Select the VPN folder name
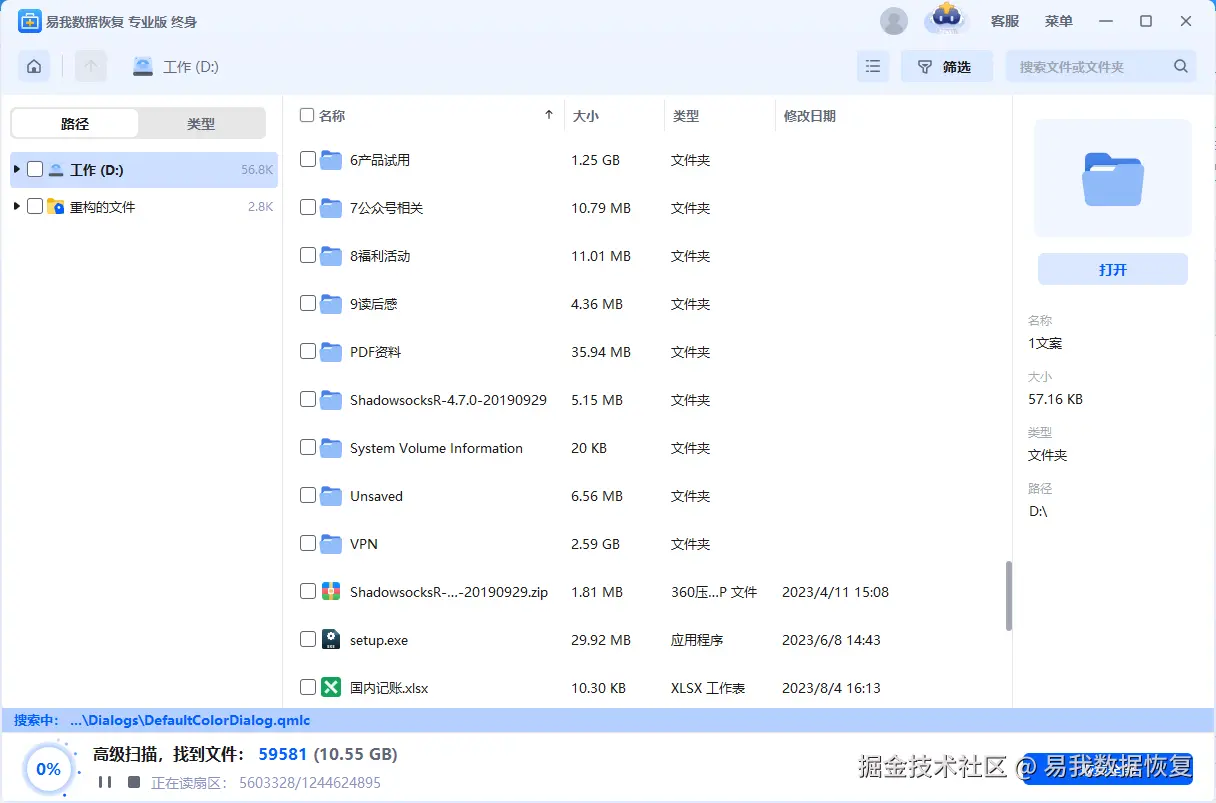Viewport: 1216px width, 803px height. [364, 544]
